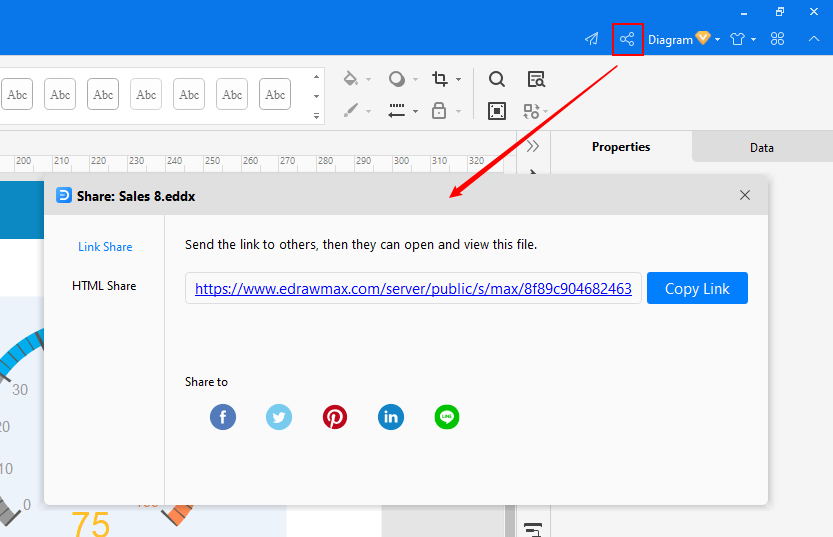Image resolution: width=833 pixels, height=537 pixels.
Task: Expand the shadow dropdown arrow
Action: tap(415, 80)
